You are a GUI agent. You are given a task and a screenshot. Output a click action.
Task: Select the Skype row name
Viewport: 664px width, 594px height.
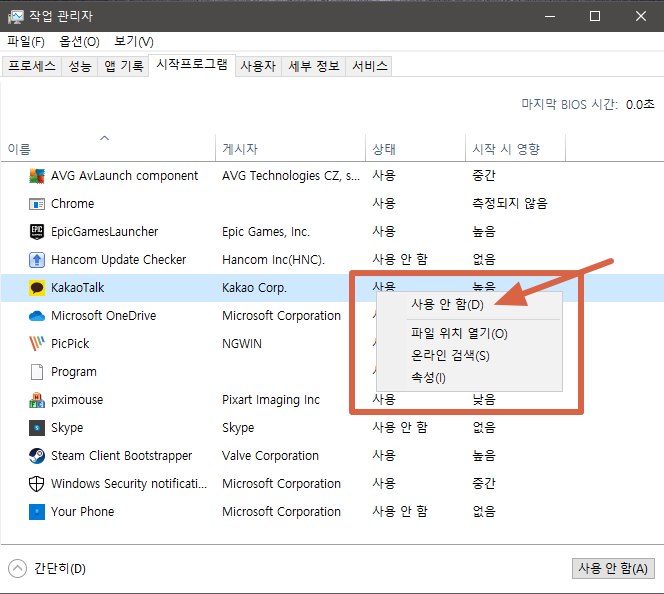tap(67, 428)
